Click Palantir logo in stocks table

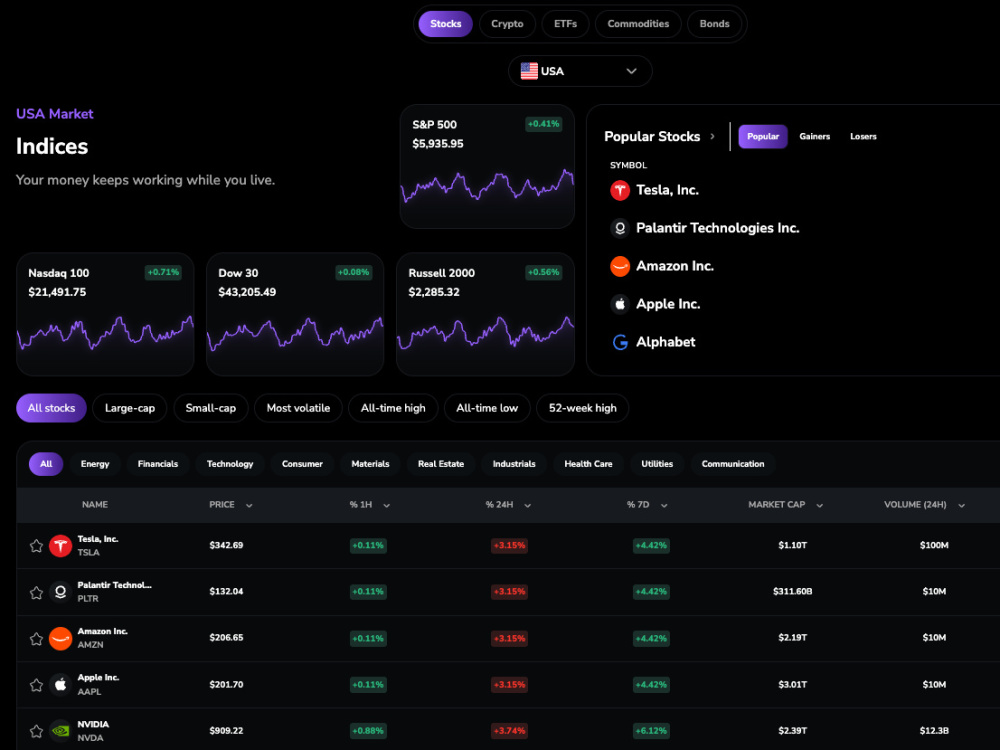click(61, 592)
